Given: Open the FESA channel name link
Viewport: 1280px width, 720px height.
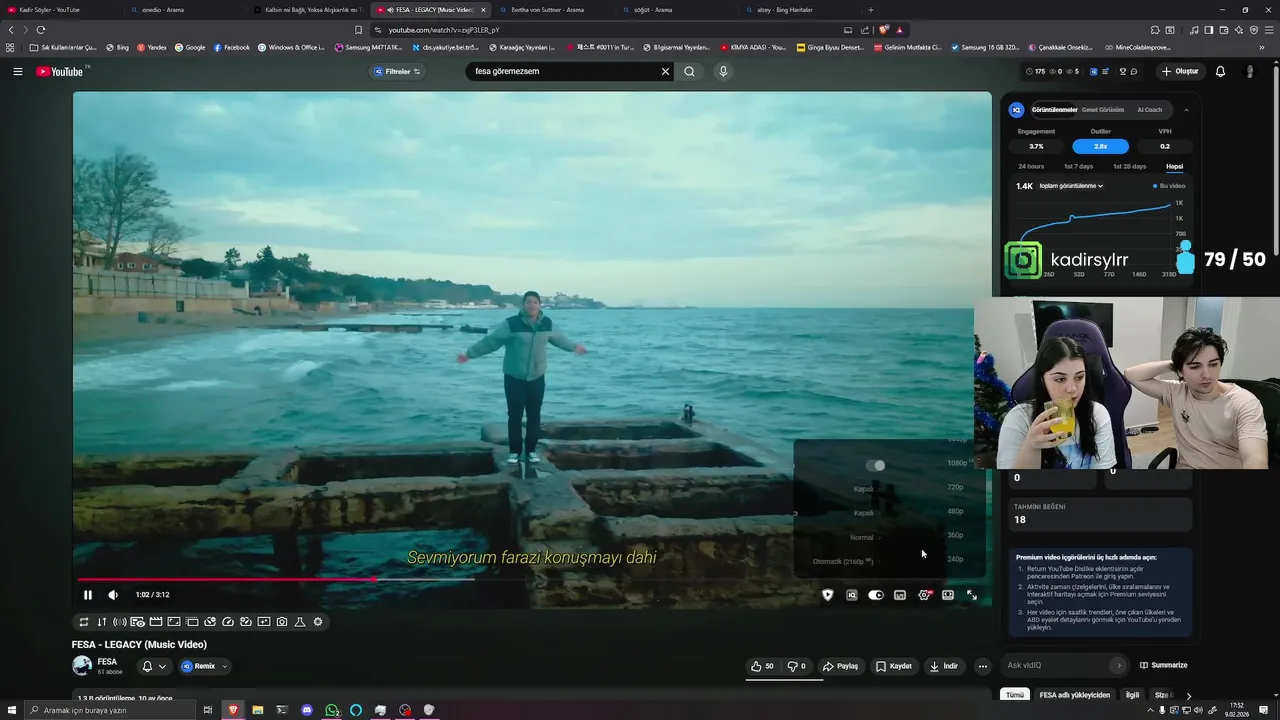Looking at the screenshot, I should tap(107, 661).
